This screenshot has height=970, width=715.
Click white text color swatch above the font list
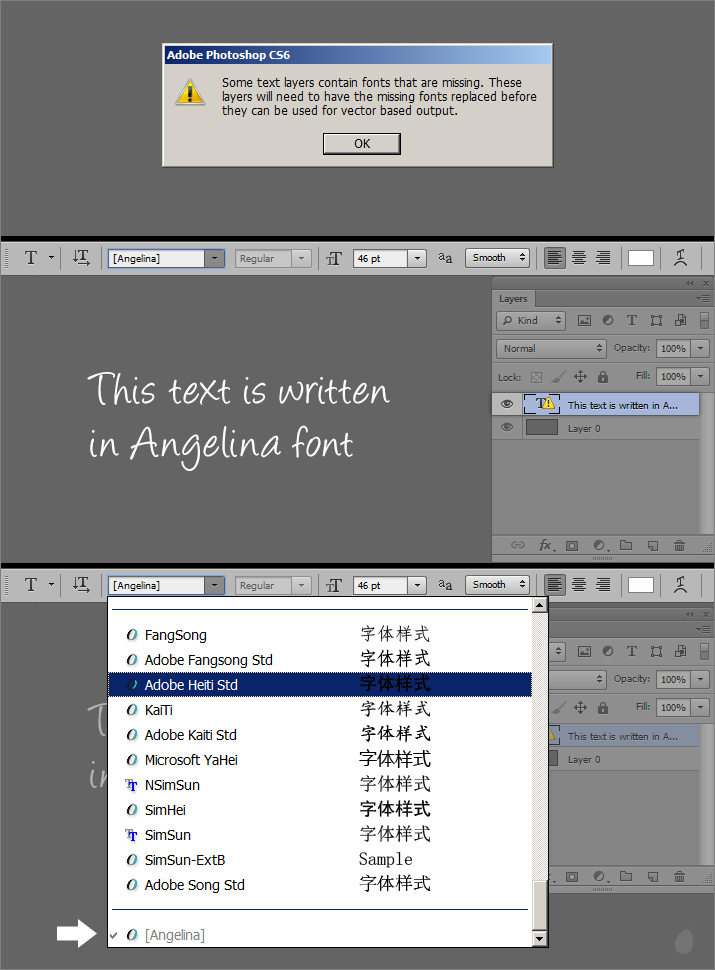[x=640, y=585]
